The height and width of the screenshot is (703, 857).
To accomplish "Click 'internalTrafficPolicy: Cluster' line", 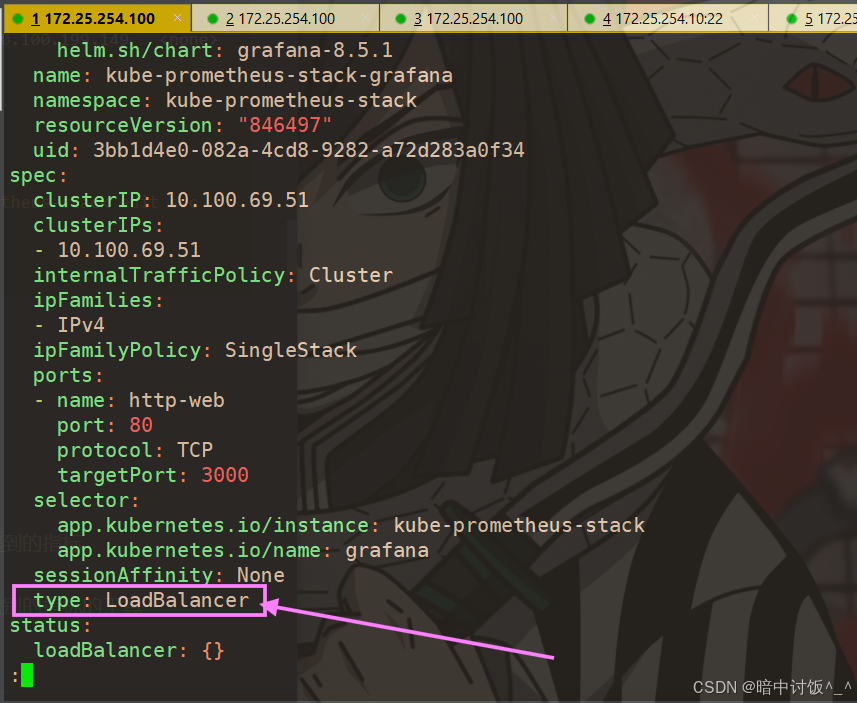I will [213, 275].
